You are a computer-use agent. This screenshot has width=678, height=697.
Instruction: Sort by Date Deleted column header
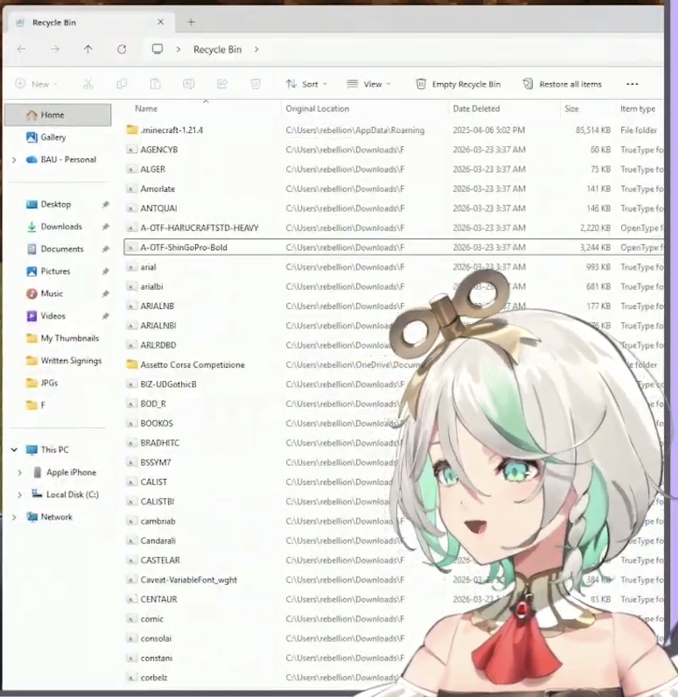476,108
